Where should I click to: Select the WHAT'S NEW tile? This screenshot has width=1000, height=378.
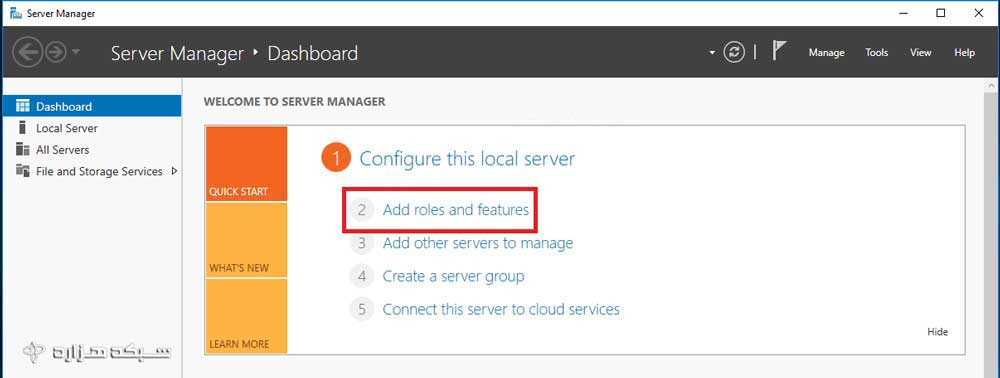click(246, 240)
